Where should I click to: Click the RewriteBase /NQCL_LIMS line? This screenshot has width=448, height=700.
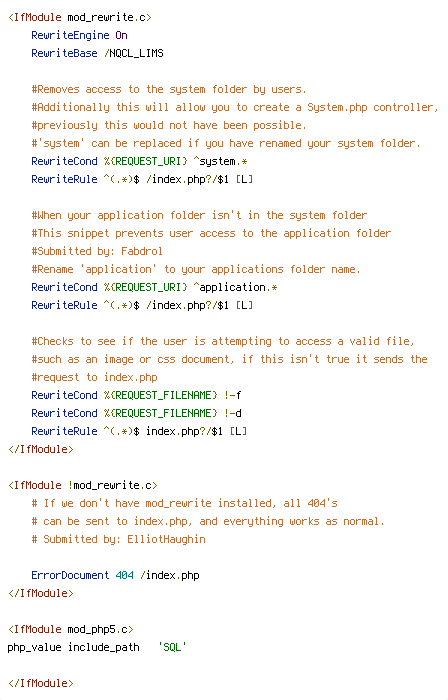coord(97,53)
